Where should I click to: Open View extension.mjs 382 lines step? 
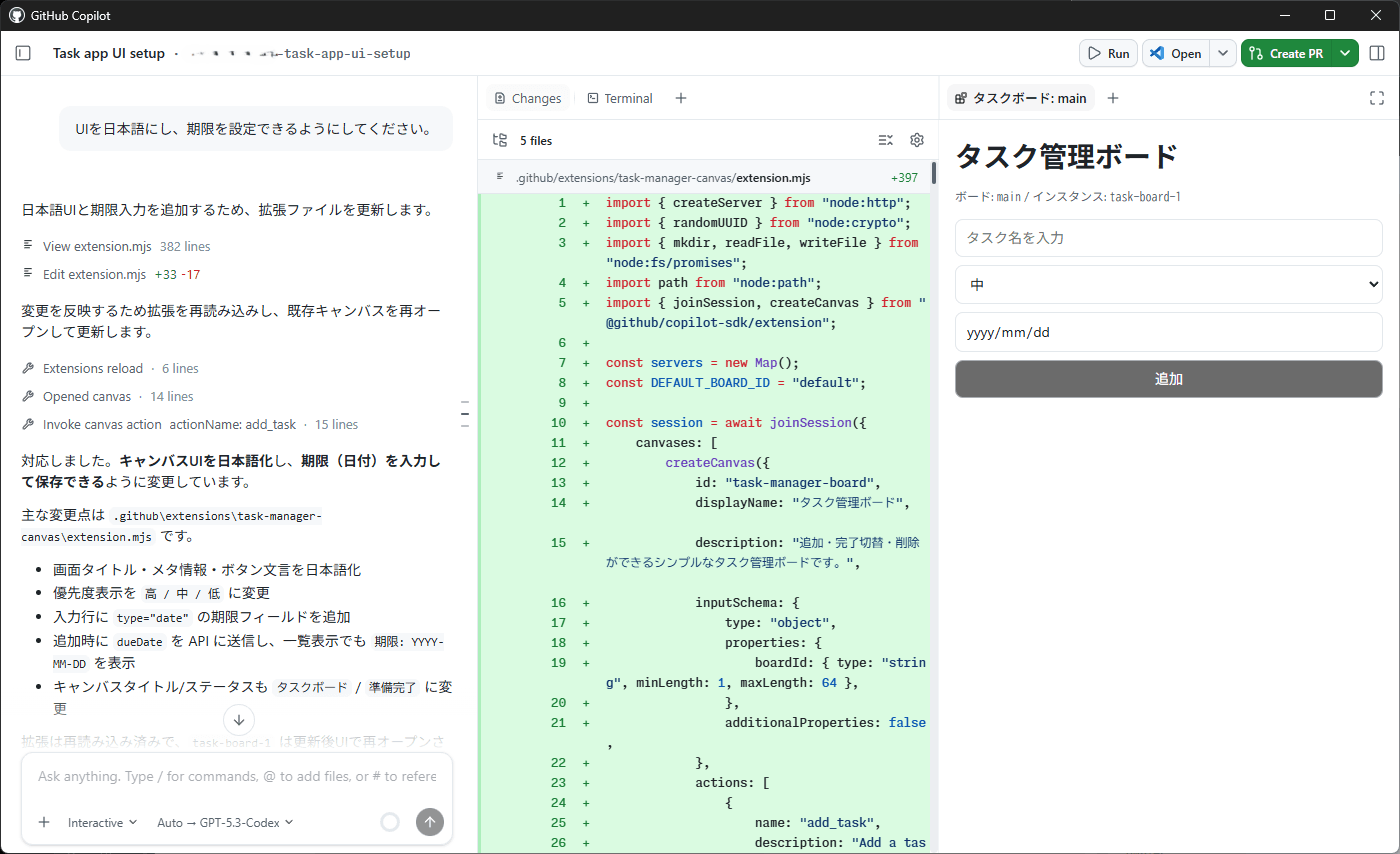click(116, 246)
